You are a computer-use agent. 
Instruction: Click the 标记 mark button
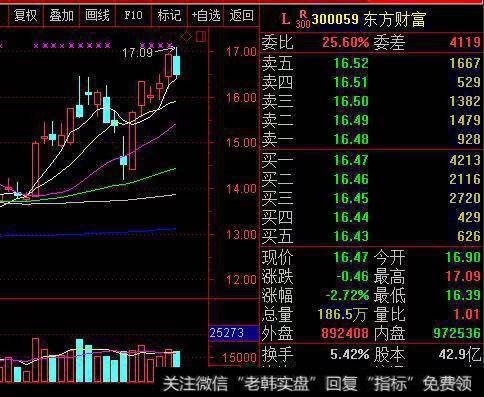click(x=169, y=15)
